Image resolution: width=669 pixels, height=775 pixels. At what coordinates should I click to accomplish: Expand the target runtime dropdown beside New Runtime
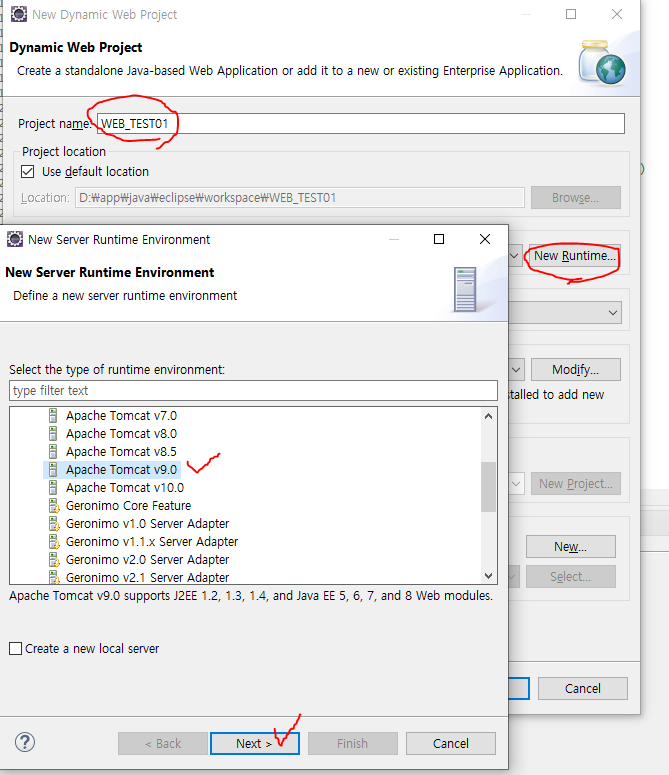515,256
